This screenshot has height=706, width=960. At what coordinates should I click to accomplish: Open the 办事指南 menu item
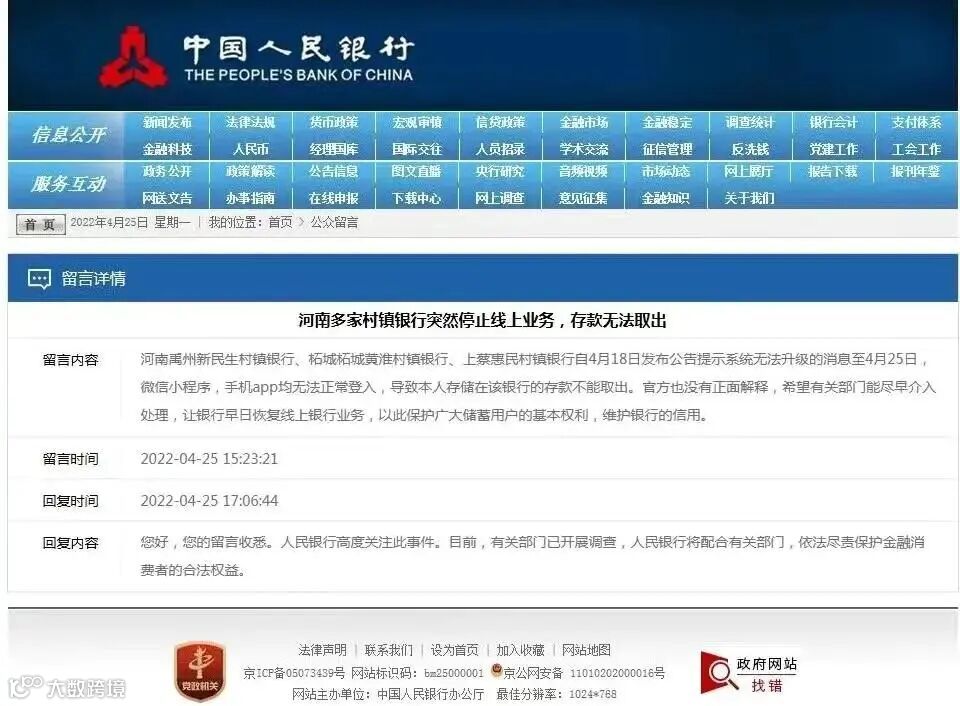coord(250,198)
